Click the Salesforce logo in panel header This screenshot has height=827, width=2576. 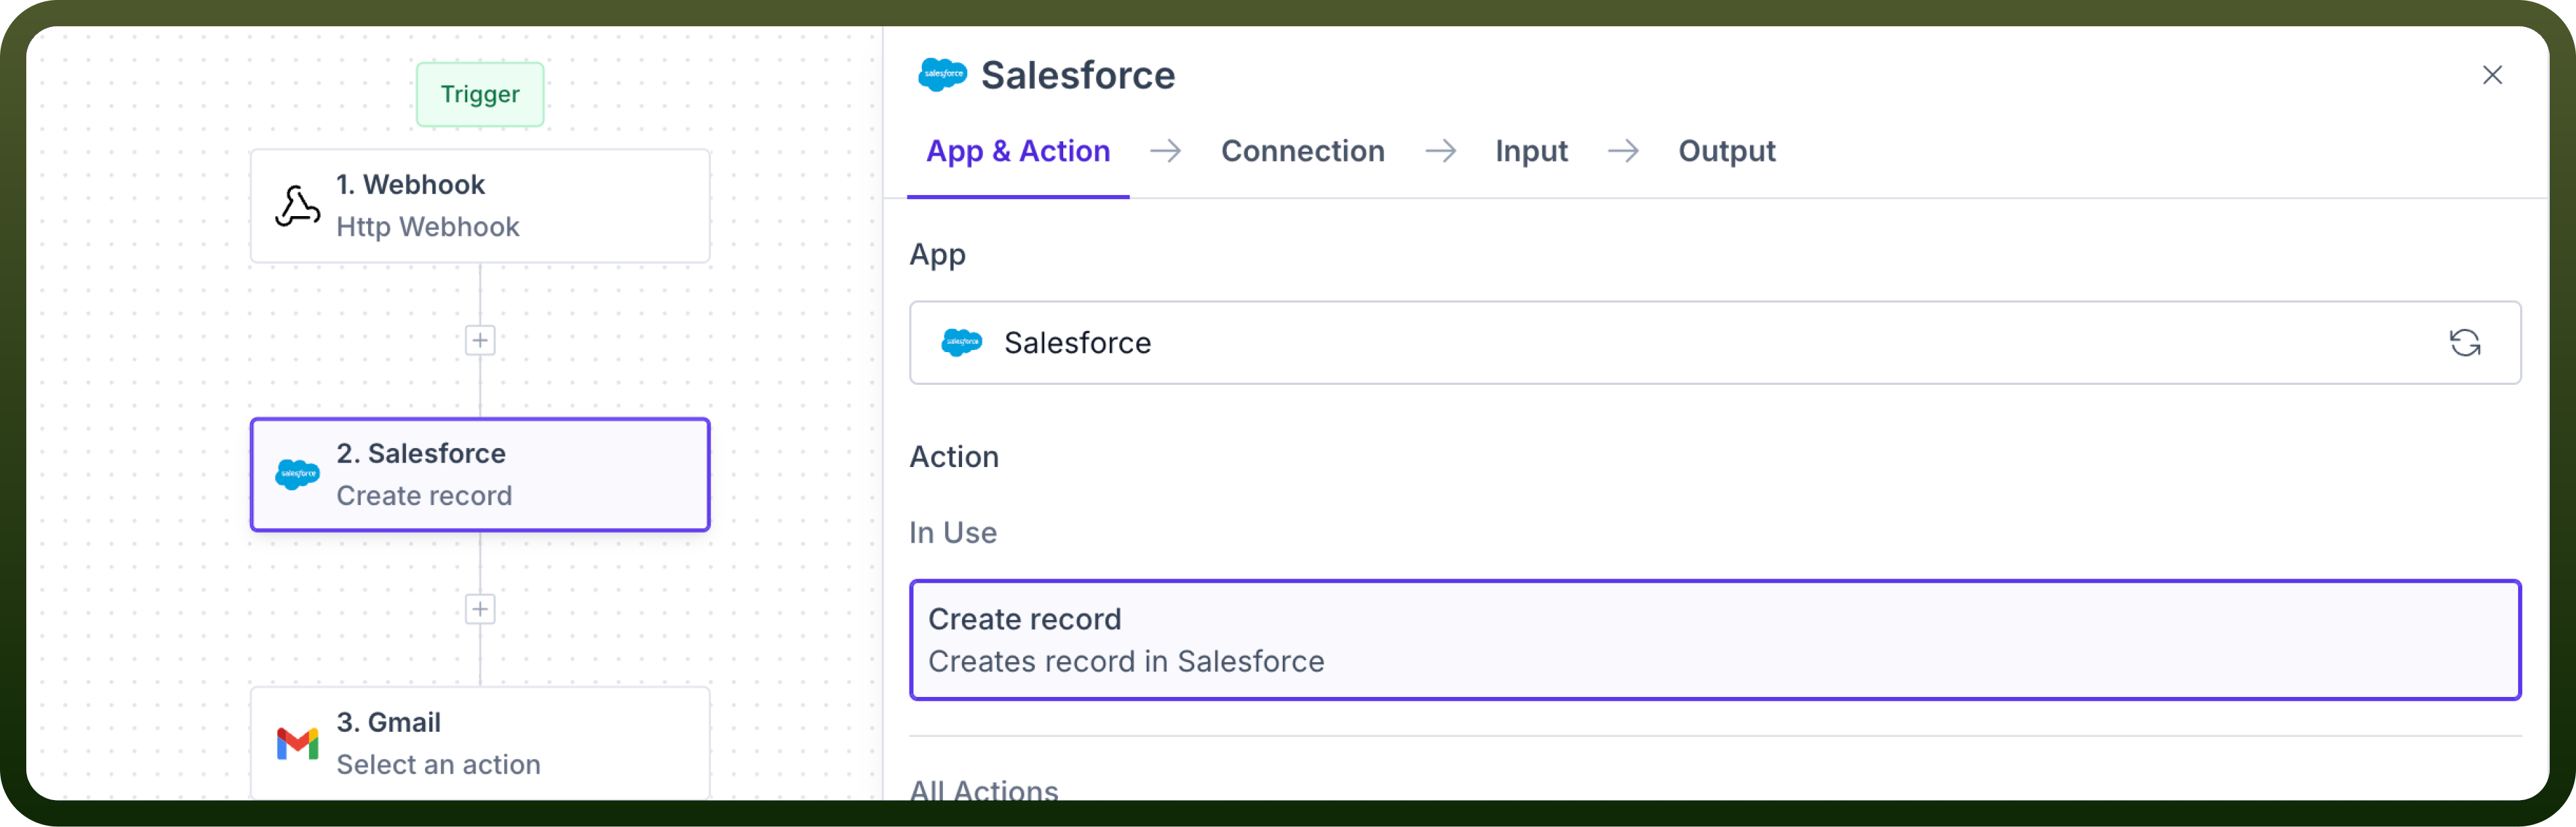coord(942,75)
